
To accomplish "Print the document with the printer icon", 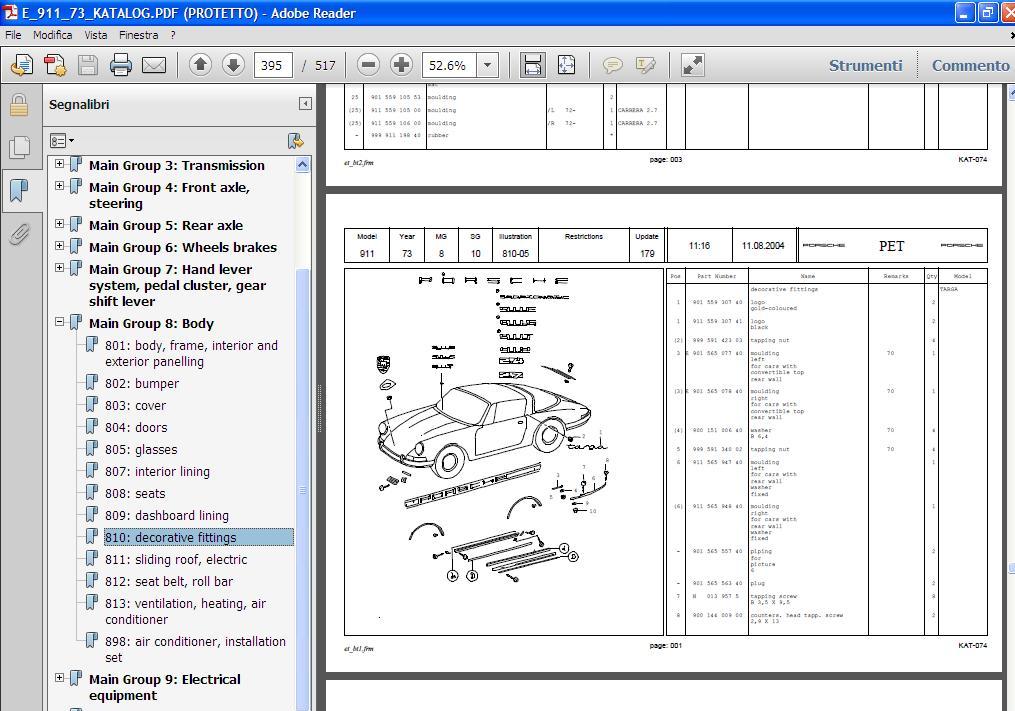I will point(120,65).
